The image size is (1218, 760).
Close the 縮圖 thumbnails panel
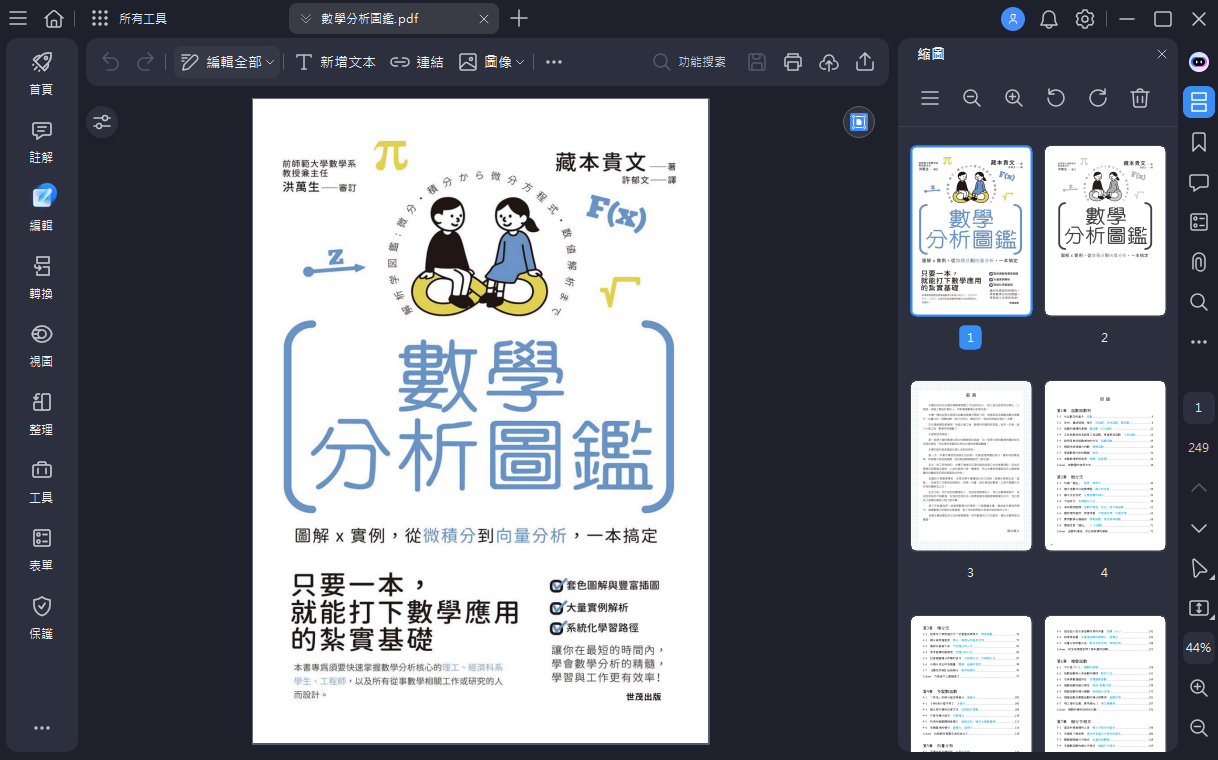pyautogui.click(x=1162, y=54)
